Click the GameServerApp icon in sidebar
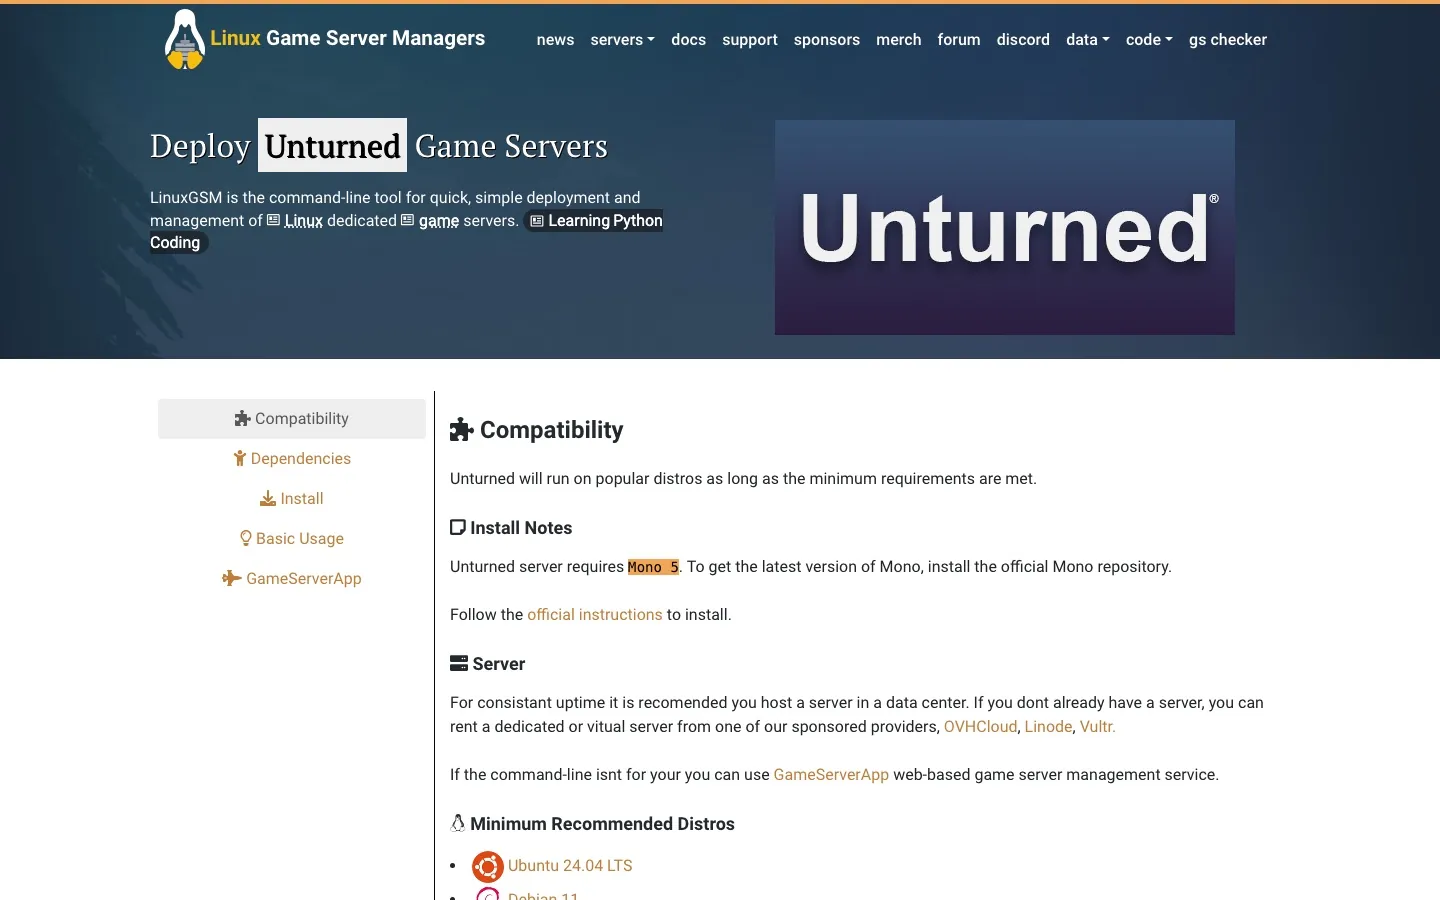1440x900 pixels. click(x=231, y=579)
